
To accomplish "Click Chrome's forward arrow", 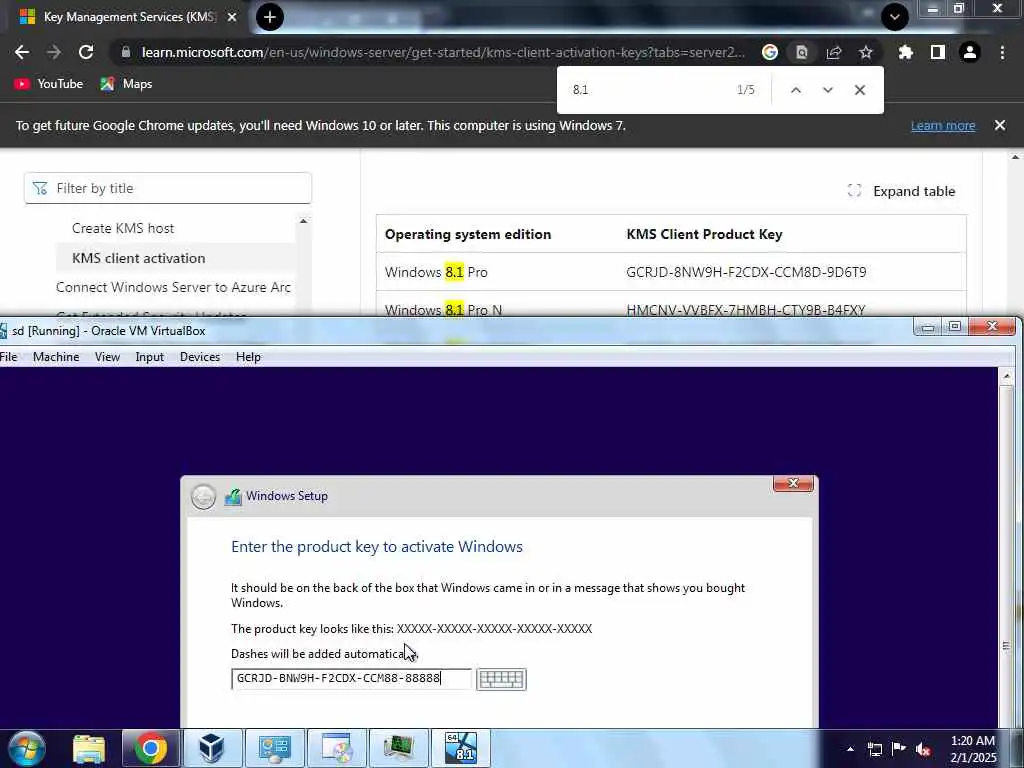I will click(54, 52).
